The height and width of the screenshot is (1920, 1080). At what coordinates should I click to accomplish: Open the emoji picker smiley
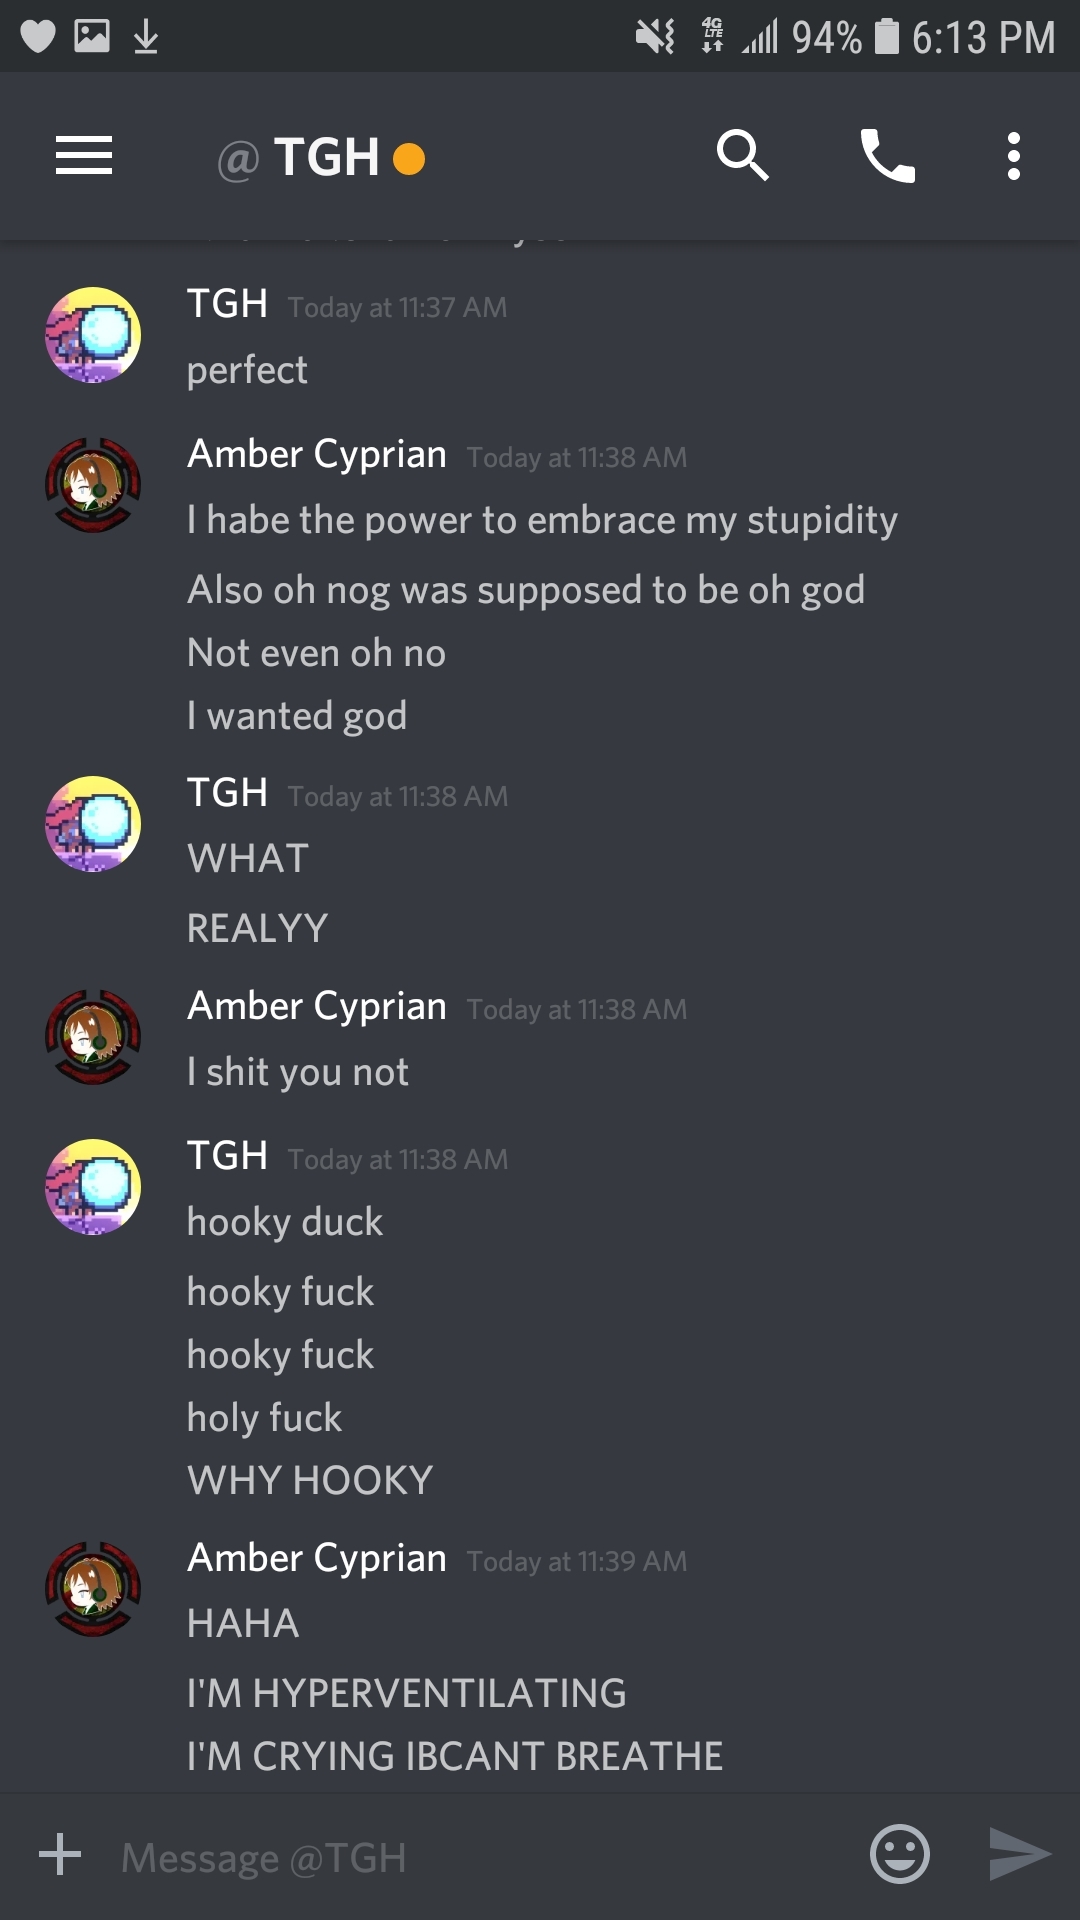click(x=900, y=1854)
